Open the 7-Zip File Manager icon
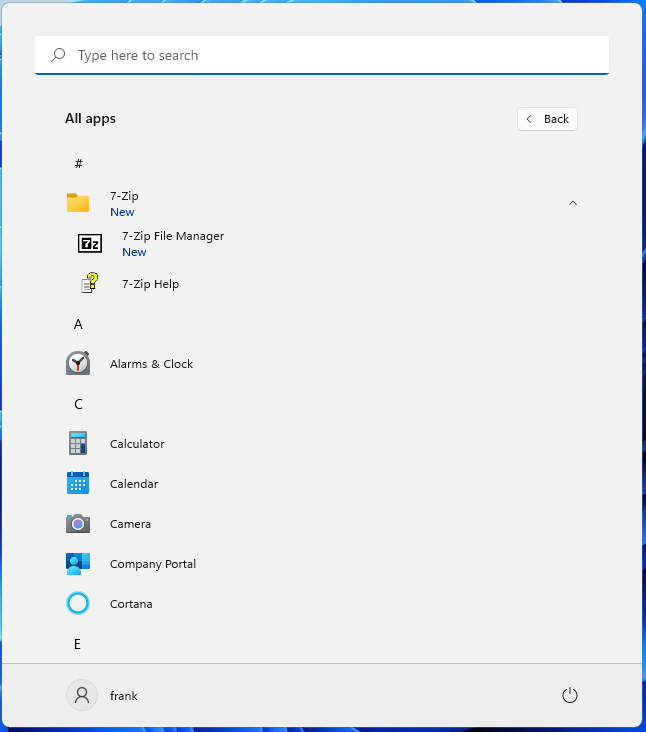646x732 pixels. (90, 244)
